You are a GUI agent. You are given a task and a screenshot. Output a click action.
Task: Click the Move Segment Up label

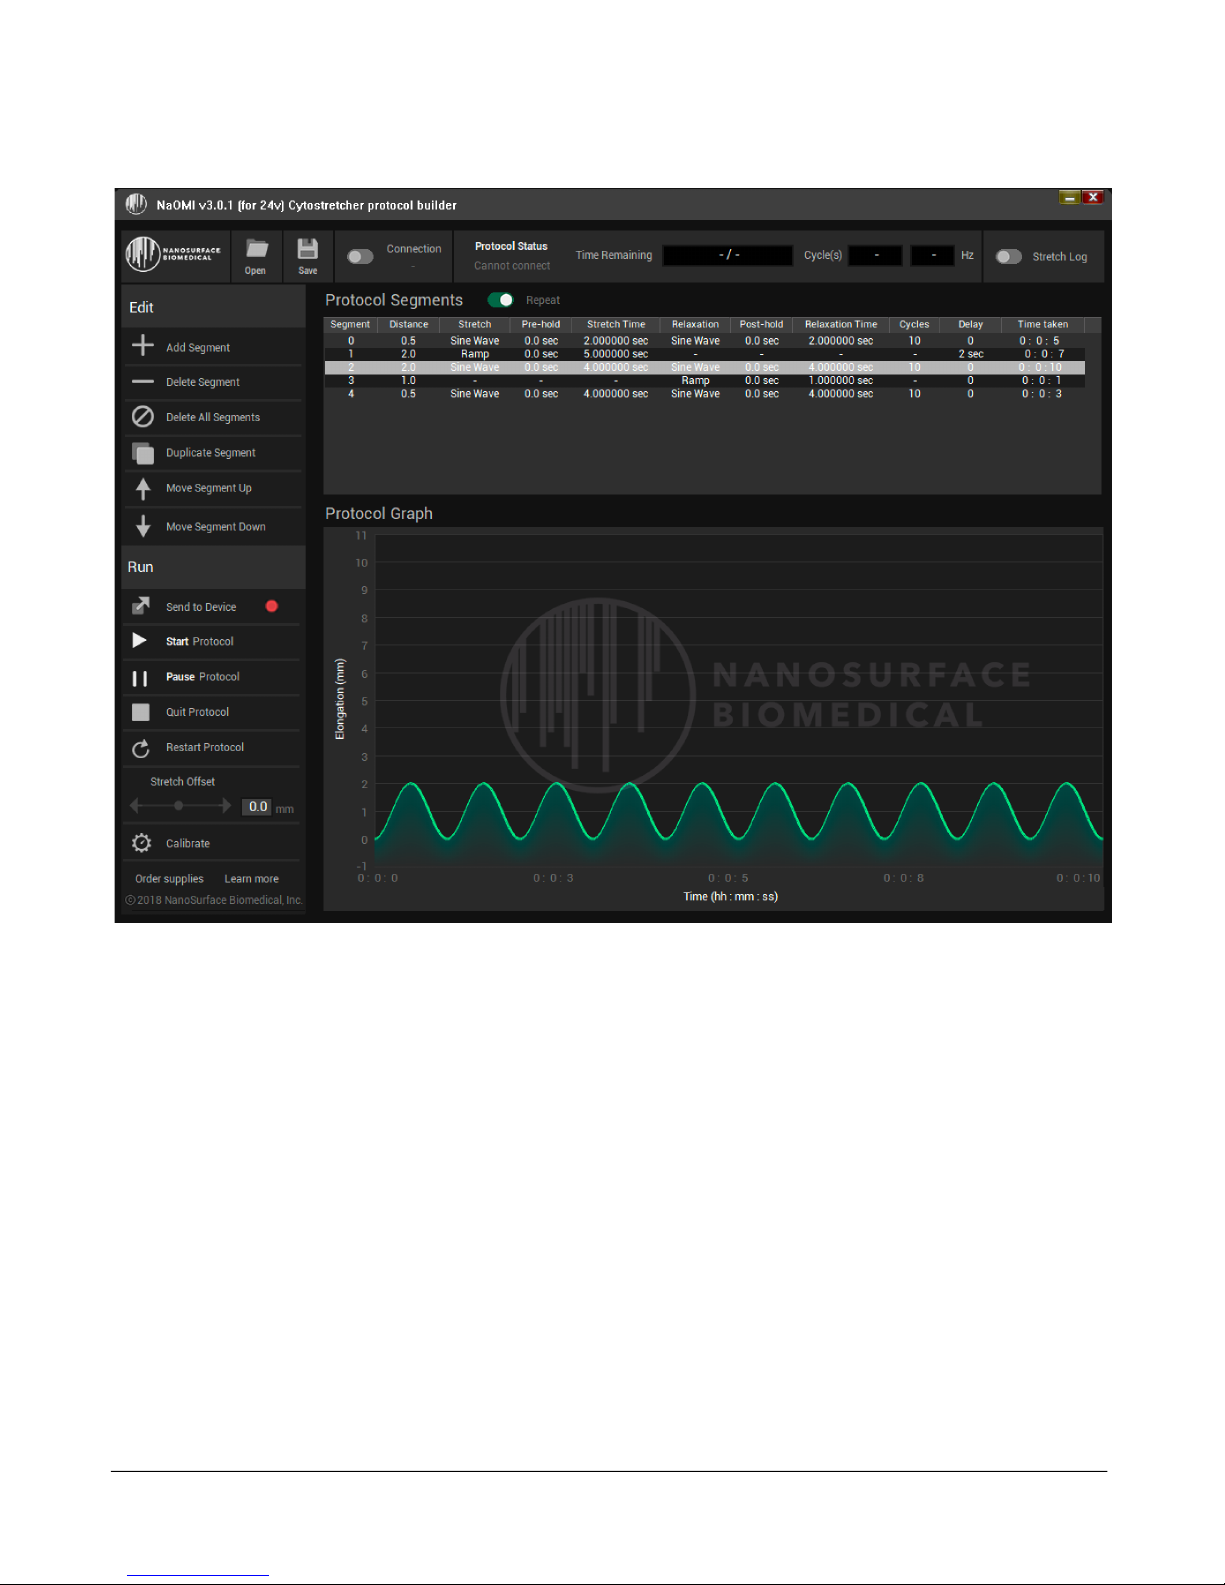[x=209, y=489]
